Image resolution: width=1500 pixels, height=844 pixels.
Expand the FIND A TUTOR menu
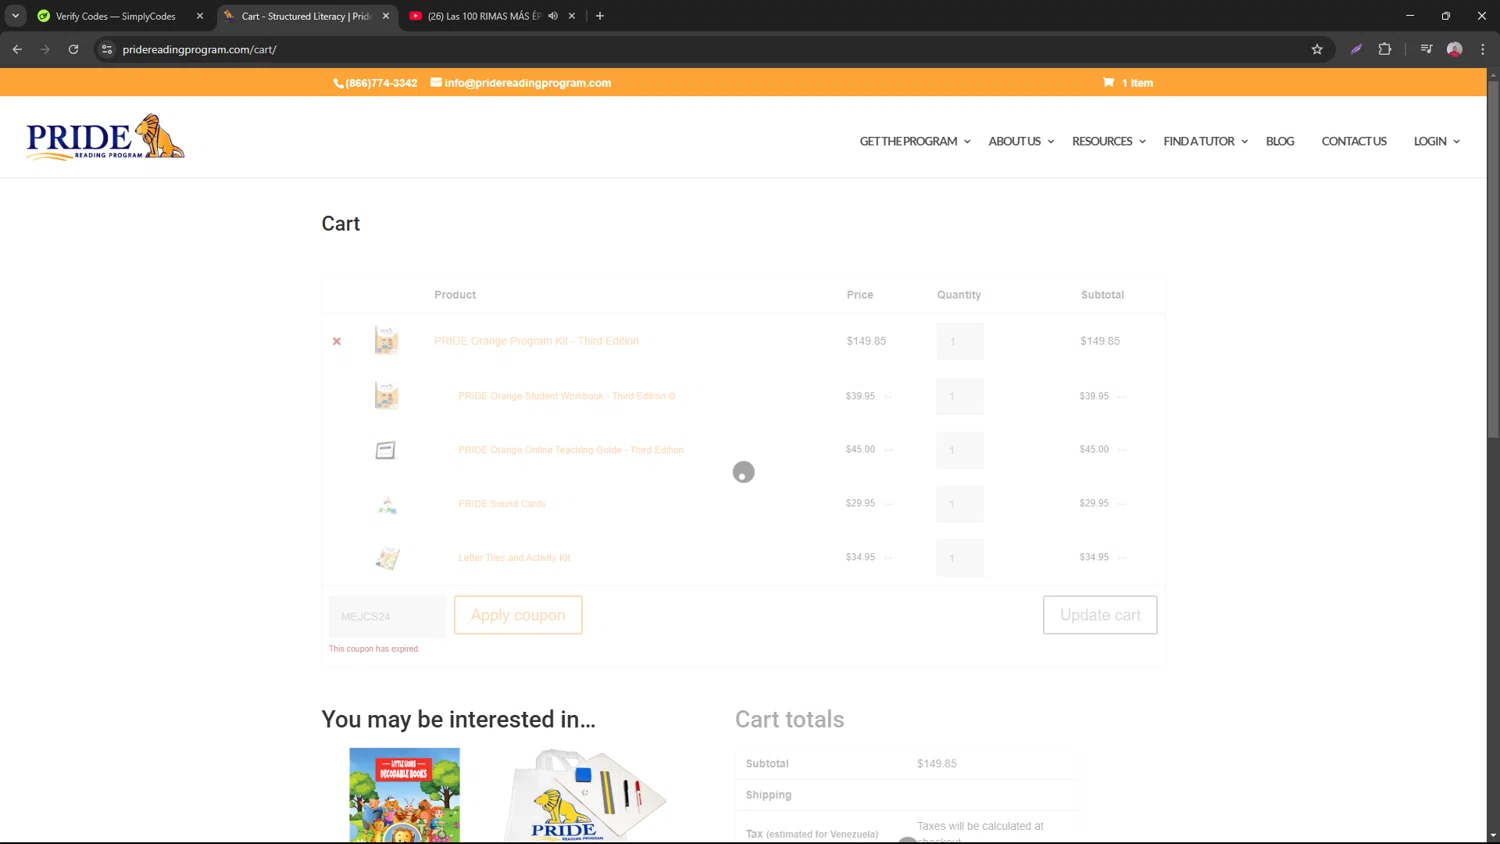[x=1205, y=141]
